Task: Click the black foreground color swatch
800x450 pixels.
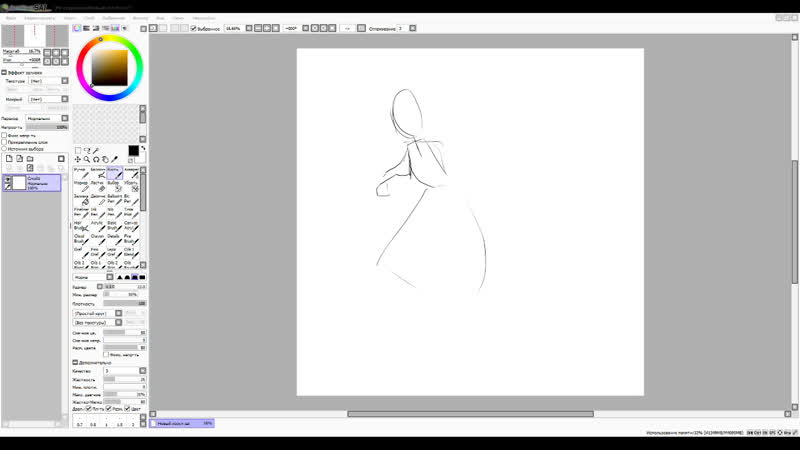Action: coord(134,151)
